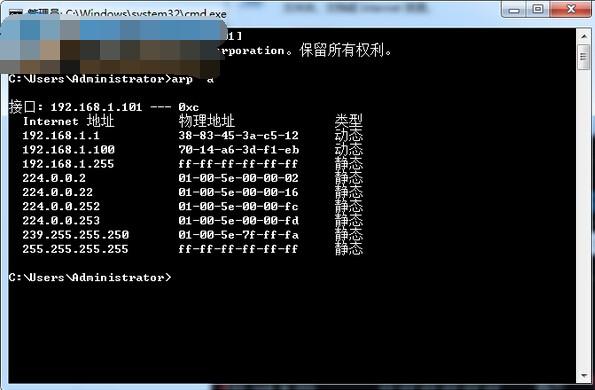Click the vertical scrollbar thumb

[584, 57]
